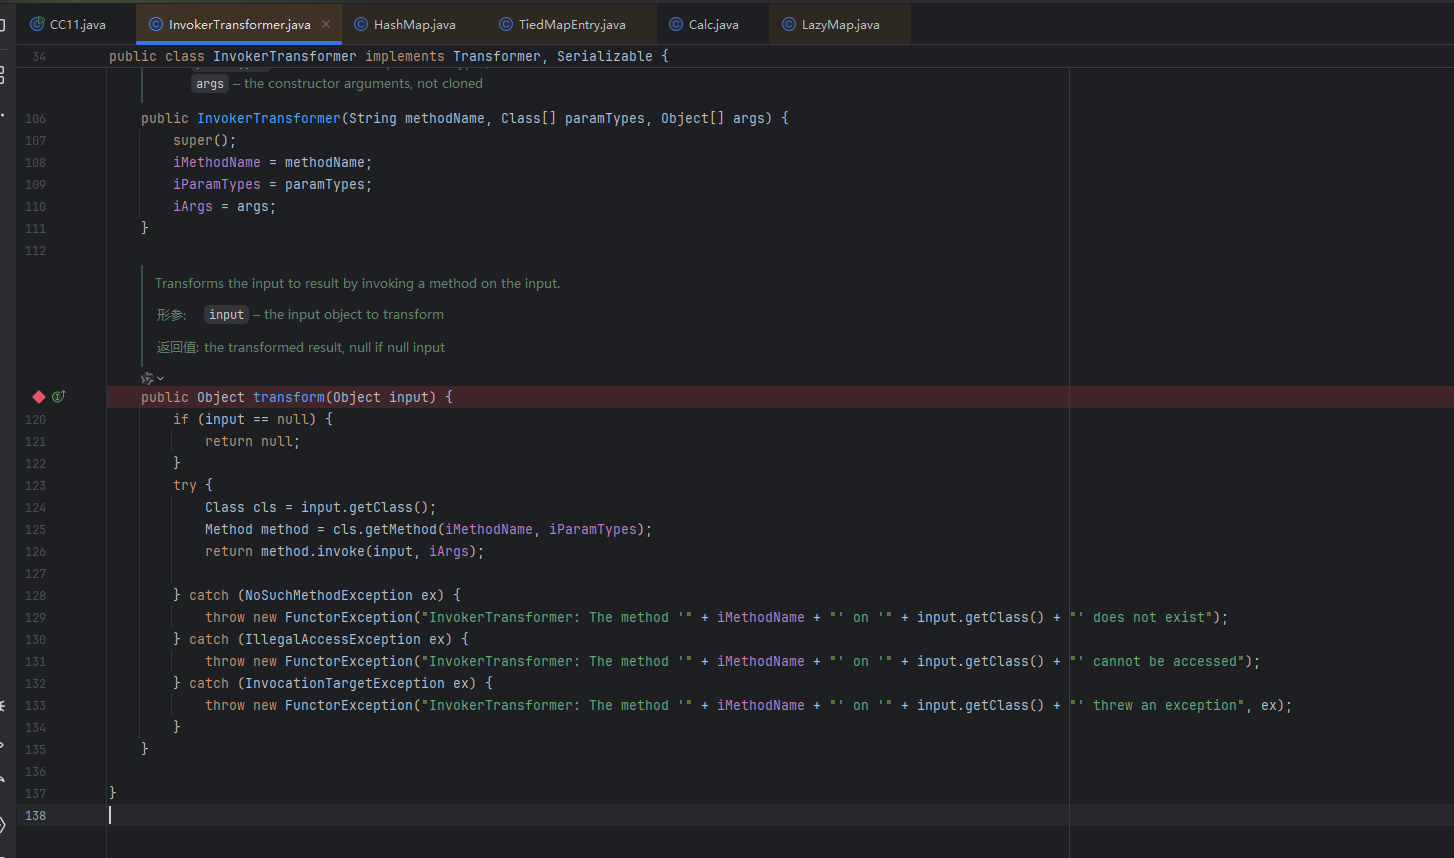This screenshot has height=858, width=1454.
Task: Close the InvokerTransformer.java tab
Action: pyautogui.click(x=326, y=24)
